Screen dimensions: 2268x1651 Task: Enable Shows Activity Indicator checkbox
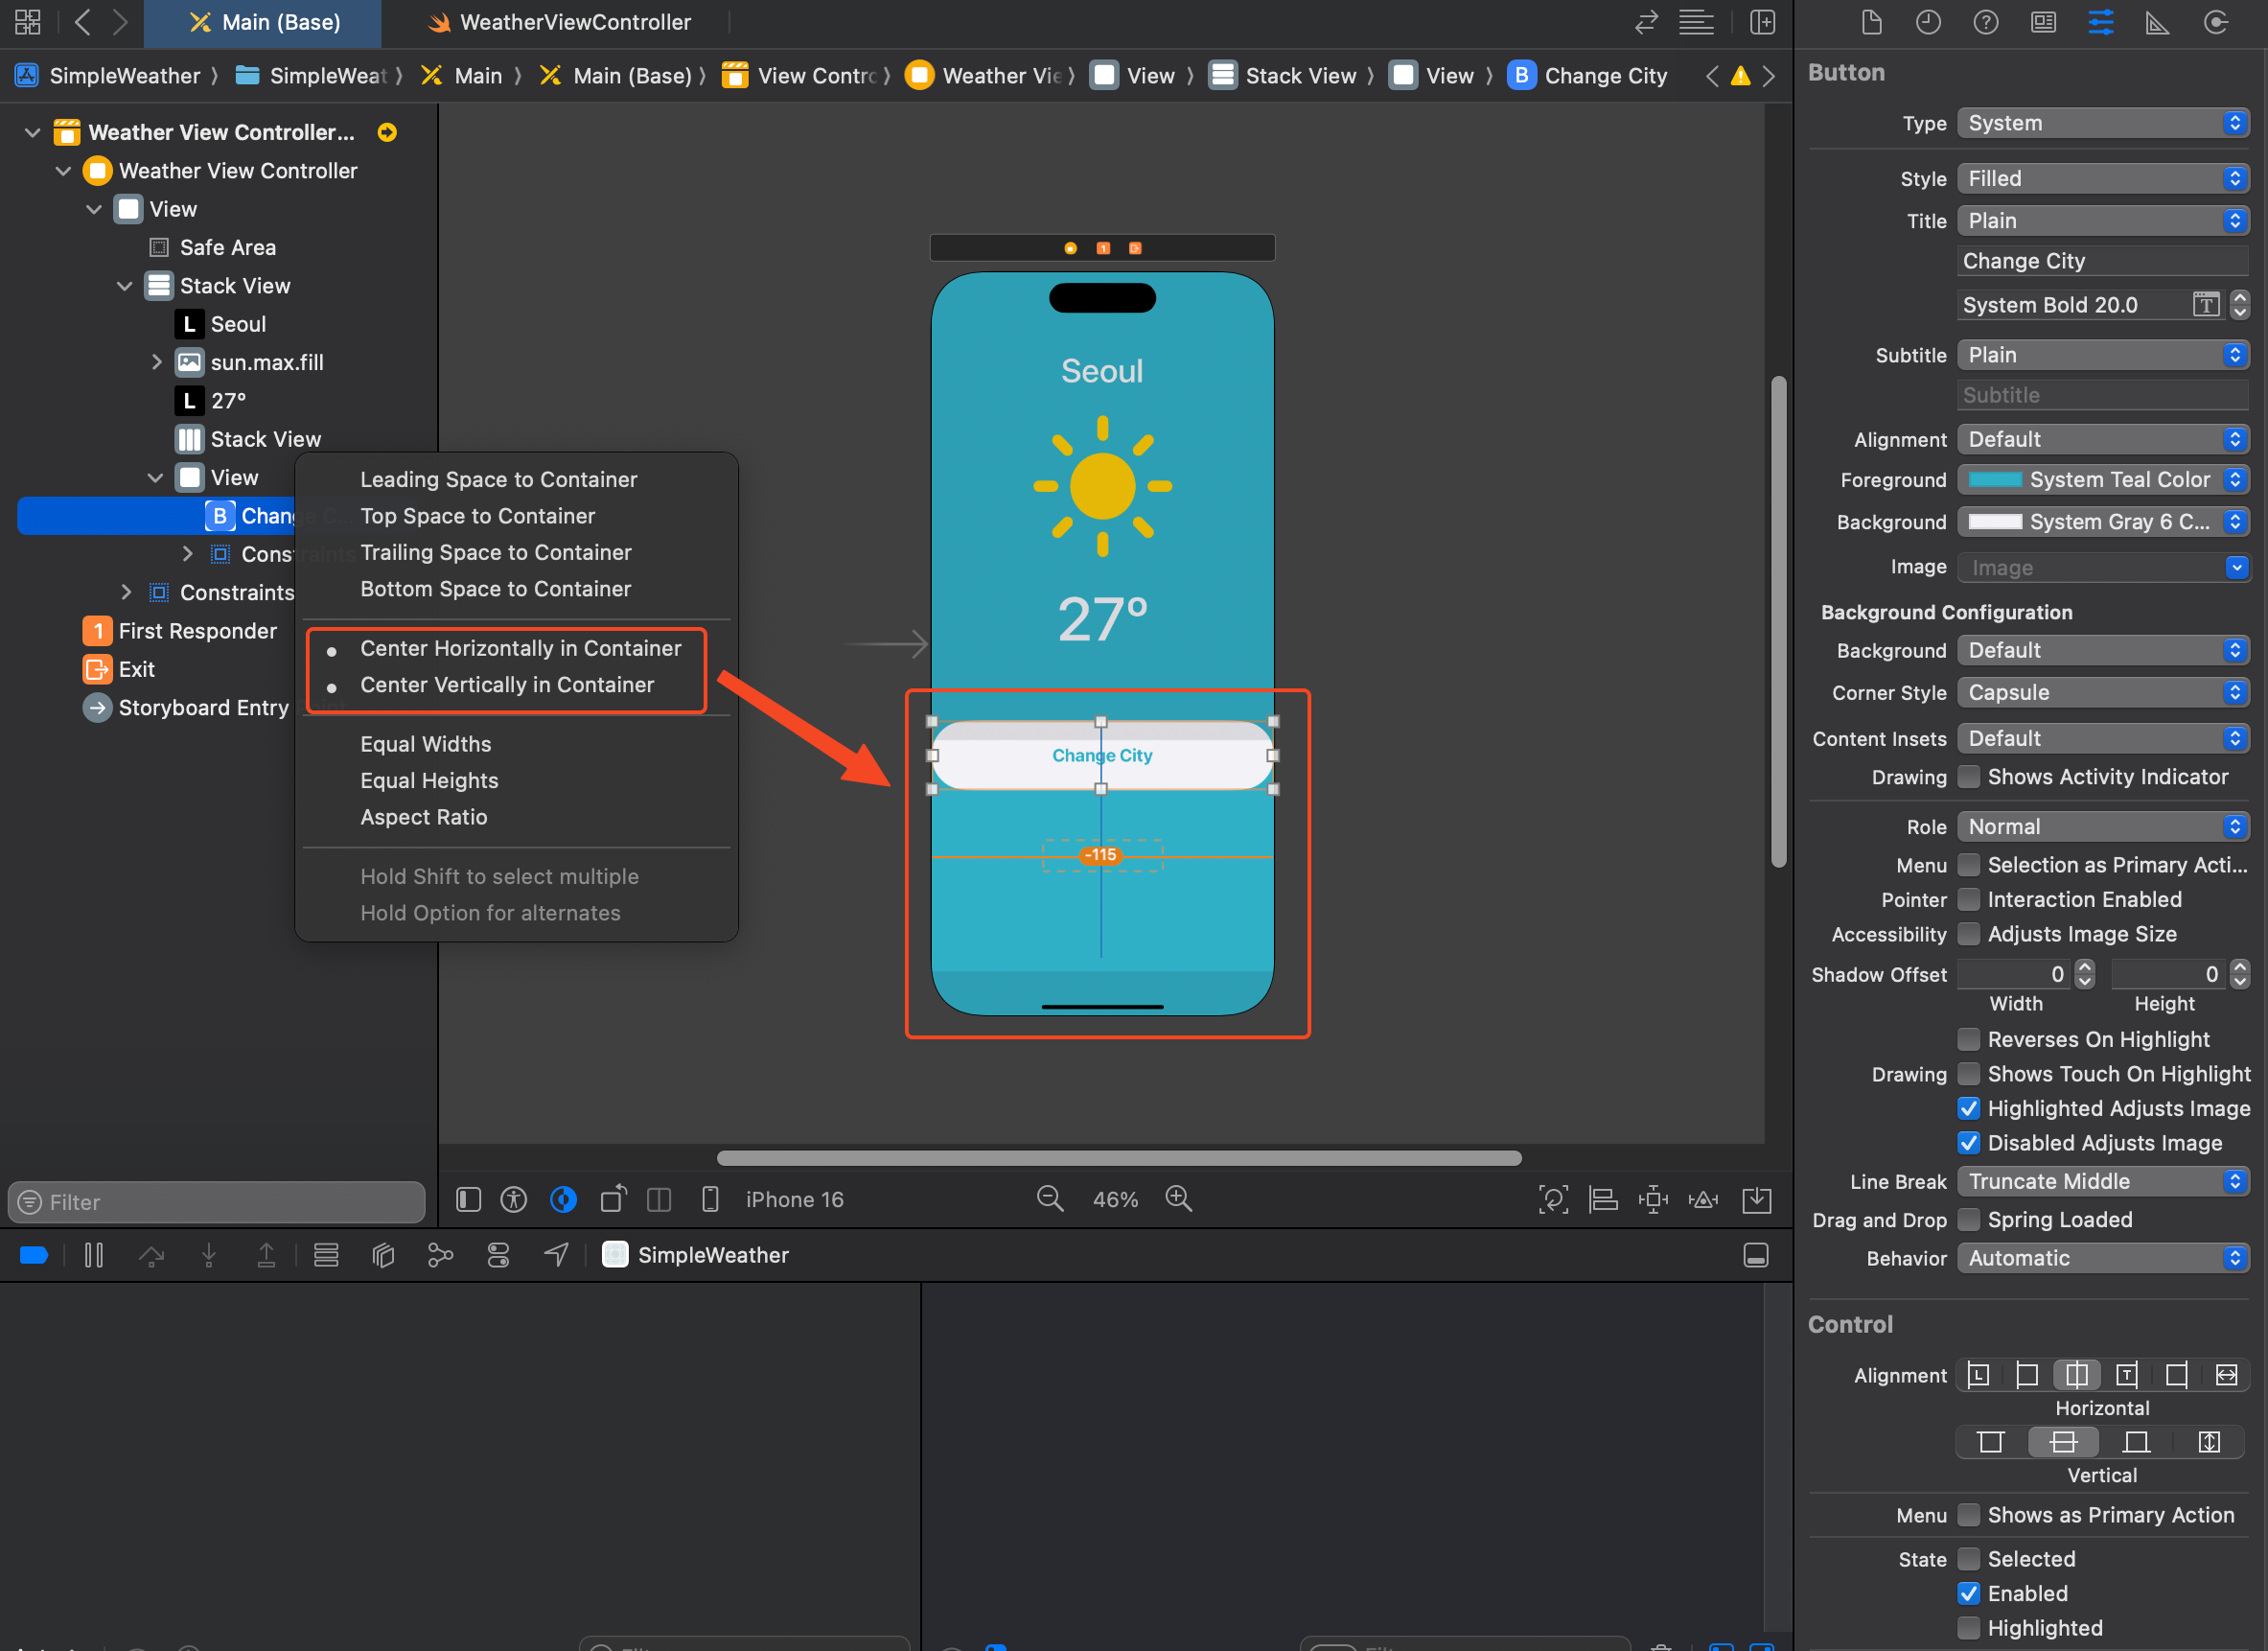pos(1968,777)
